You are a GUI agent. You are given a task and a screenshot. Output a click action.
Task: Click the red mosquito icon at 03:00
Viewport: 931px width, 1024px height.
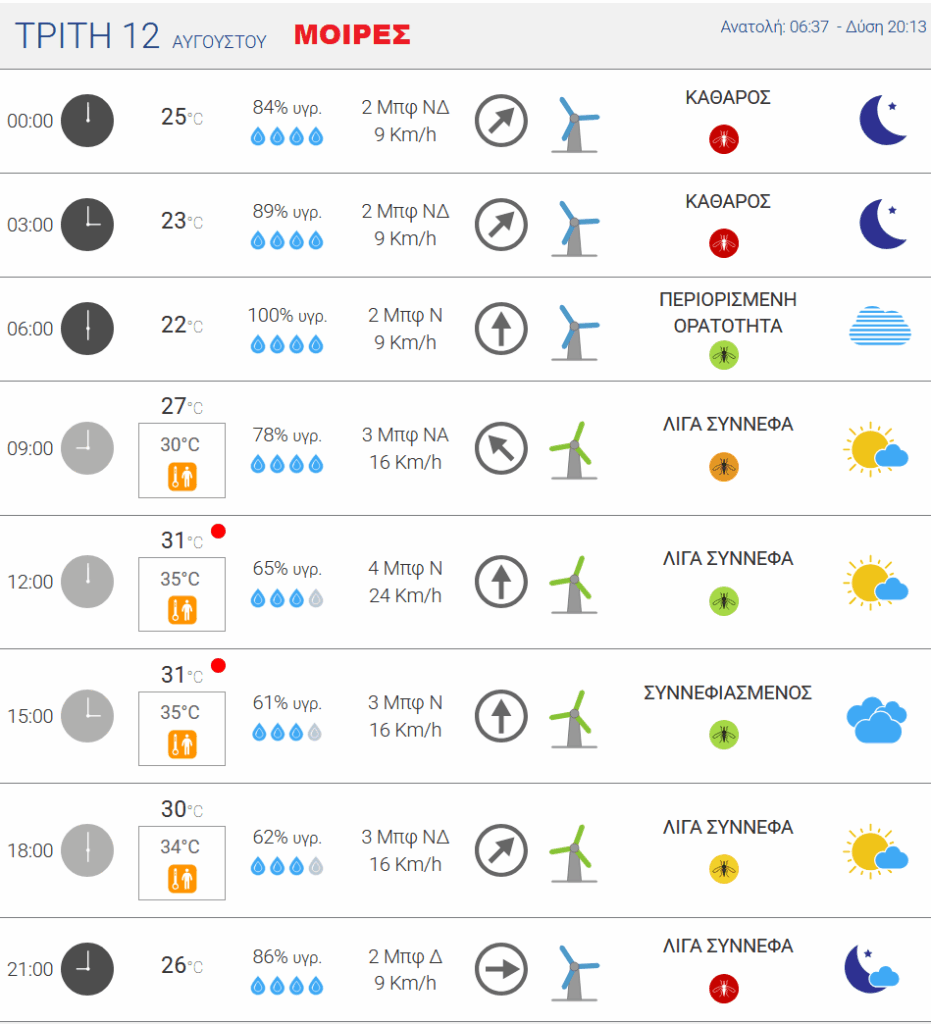pos(723,244)
